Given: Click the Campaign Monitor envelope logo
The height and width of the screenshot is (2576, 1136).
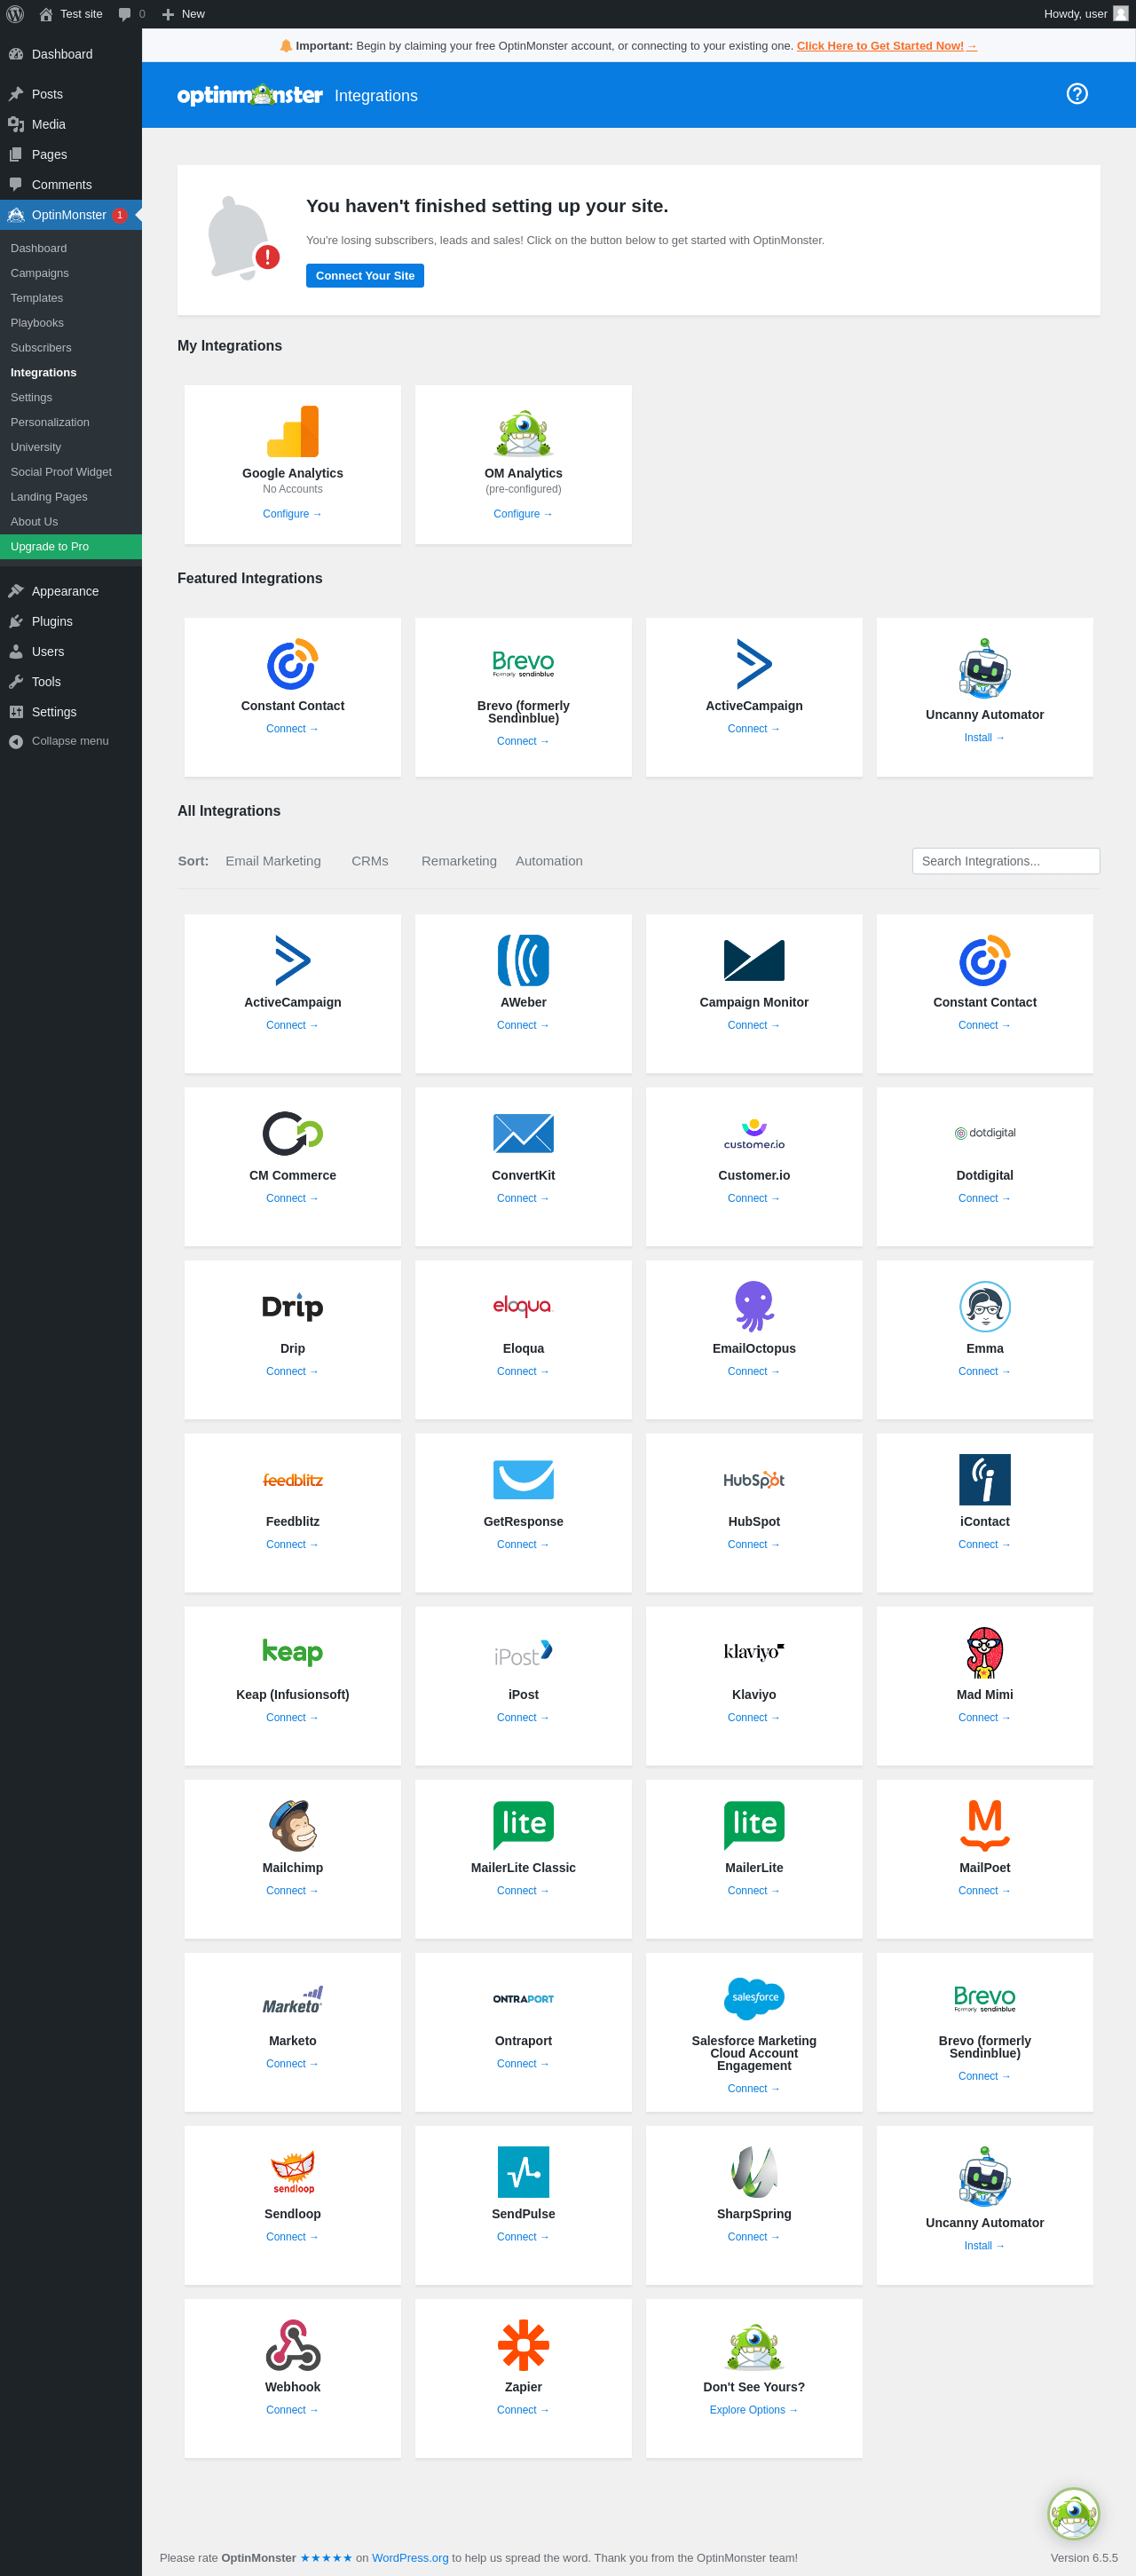Looking at the screenshot, I should tap(754, 960).
